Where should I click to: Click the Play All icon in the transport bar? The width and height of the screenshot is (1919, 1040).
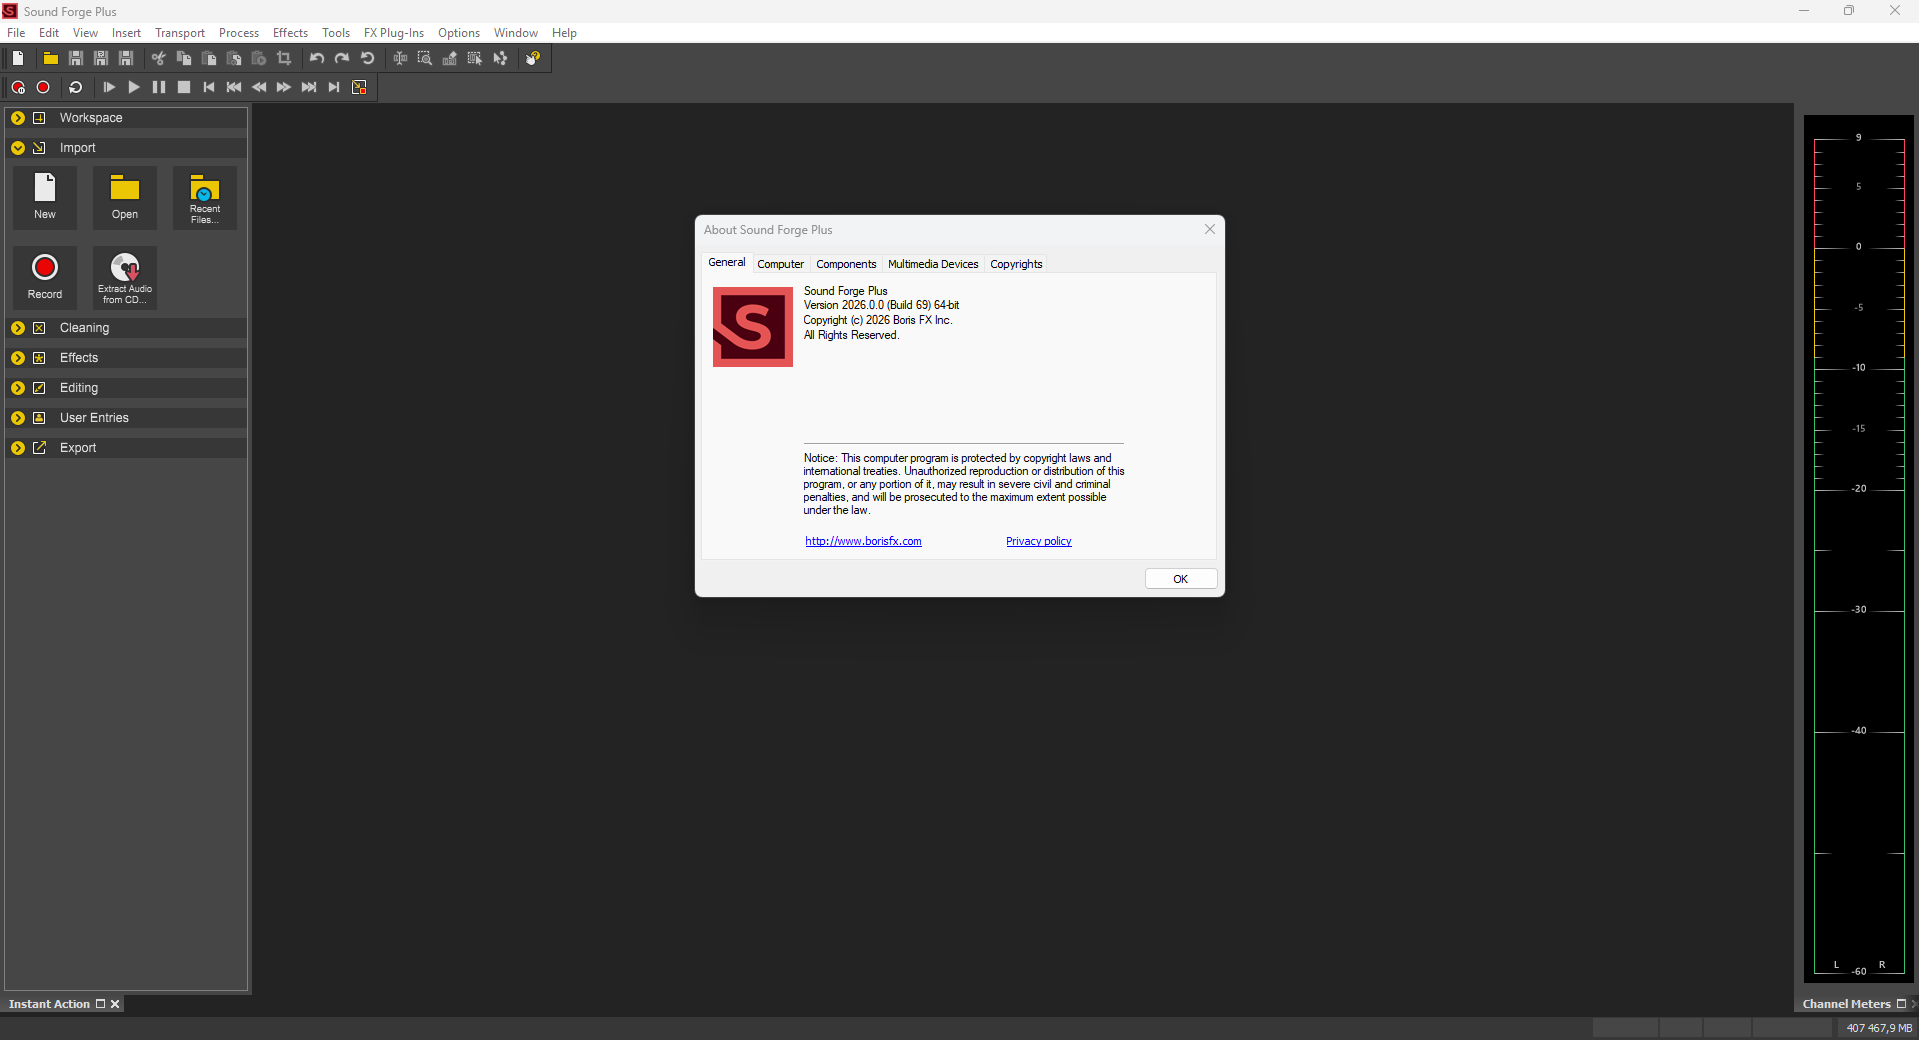(x=109, y=87)
